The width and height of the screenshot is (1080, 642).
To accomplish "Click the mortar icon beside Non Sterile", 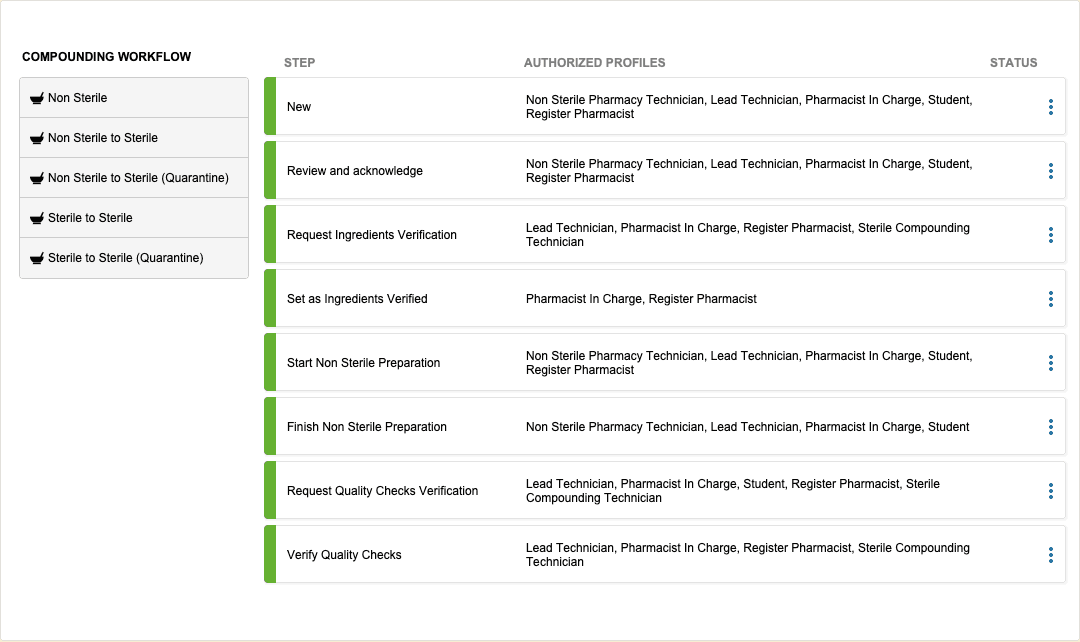I will click(x=37, y=98).
